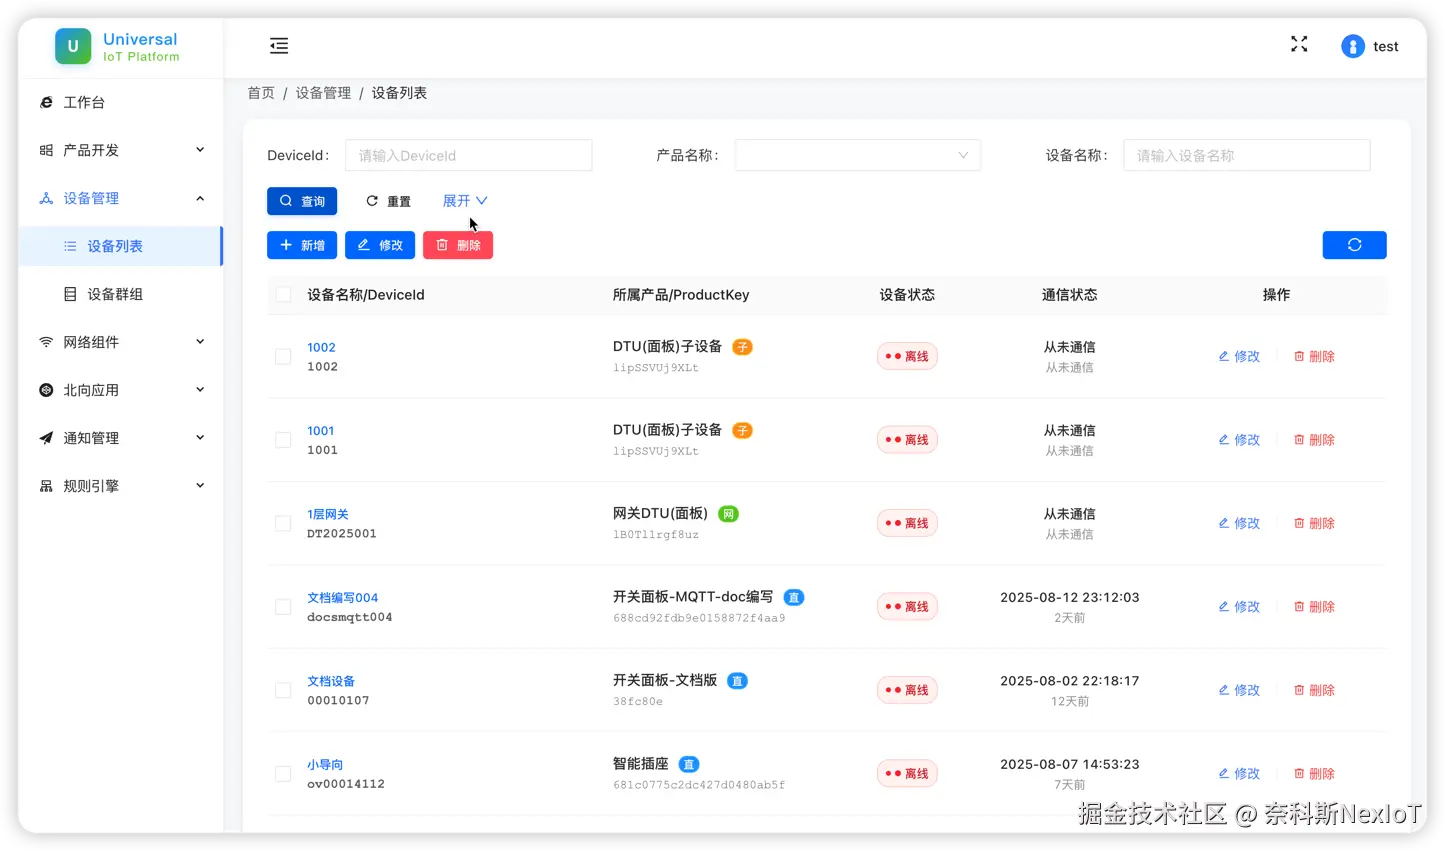Collapse the sidebar navigation icon
This screenshot has height=851, width=1445.
[278, 45]
